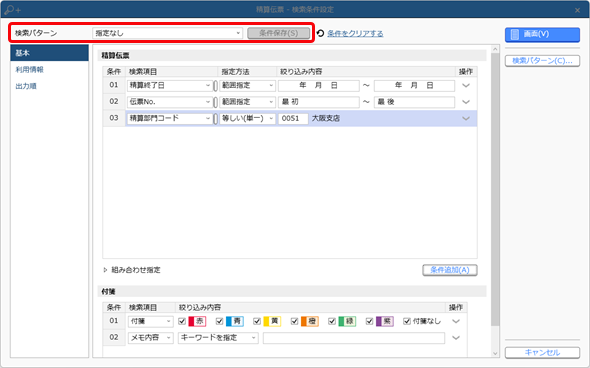Click the 最初 start field for 伝票No.
Image resolution: width=590 pixels, height=368 pixels.
[319, 102]
